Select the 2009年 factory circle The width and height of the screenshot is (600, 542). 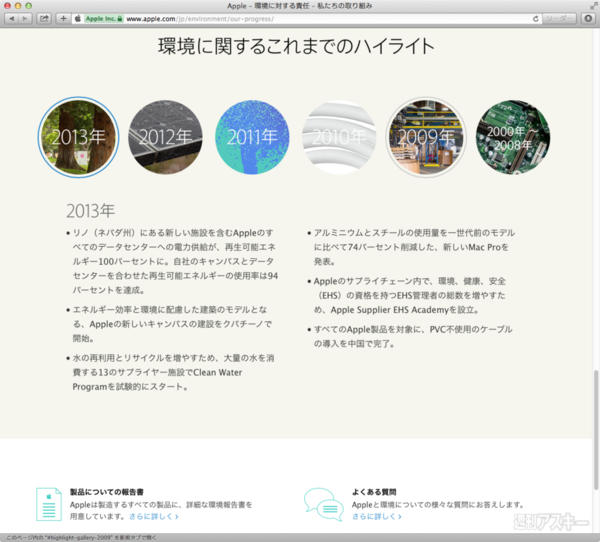426,137
